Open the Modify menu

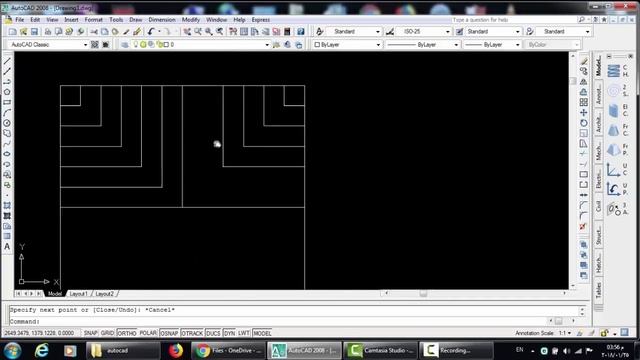(191, 20)
